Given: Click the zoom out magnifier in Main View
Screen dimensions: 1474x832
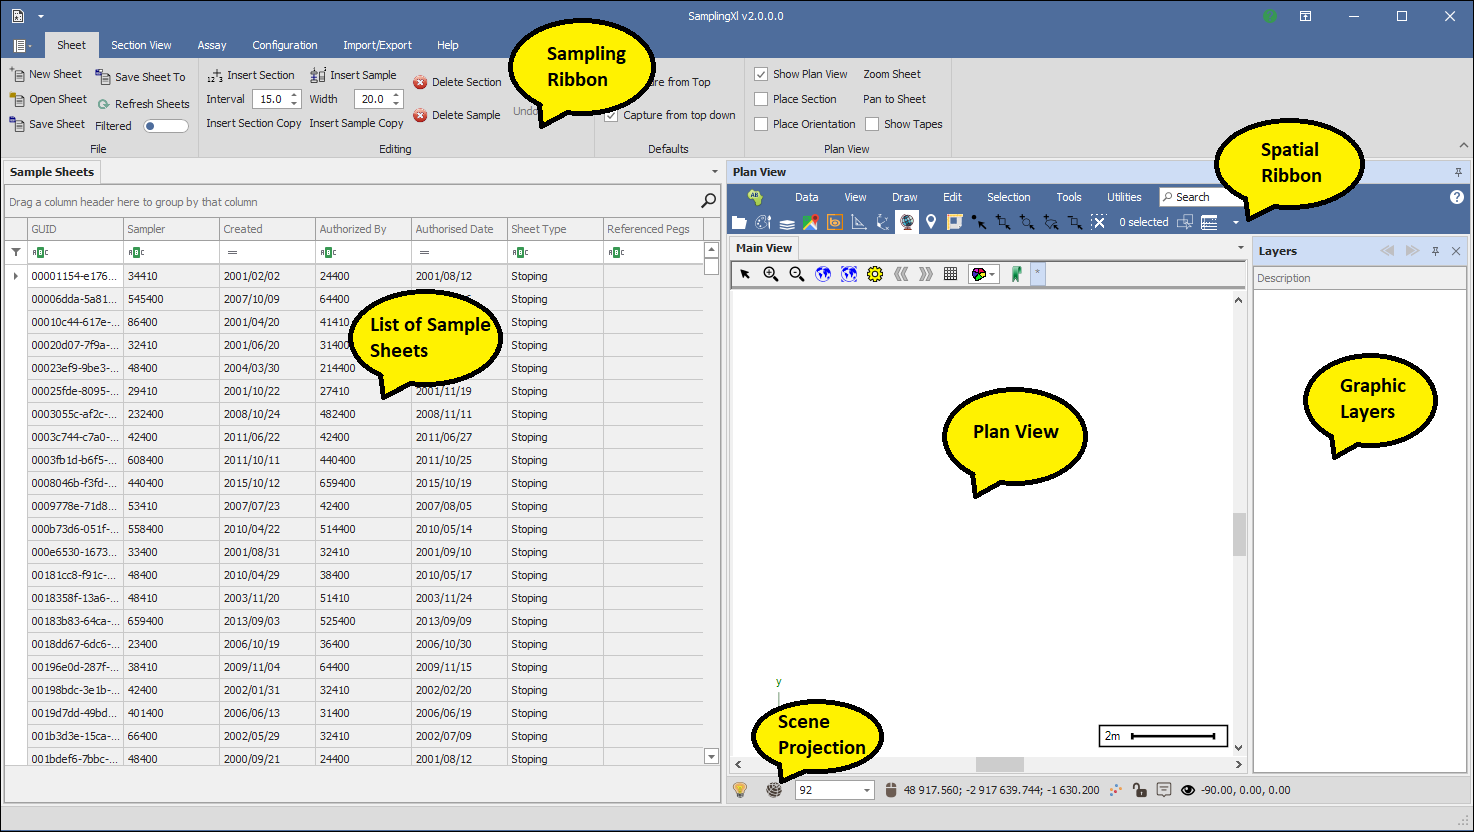Looking at the screenshot, I should (797, 273).
